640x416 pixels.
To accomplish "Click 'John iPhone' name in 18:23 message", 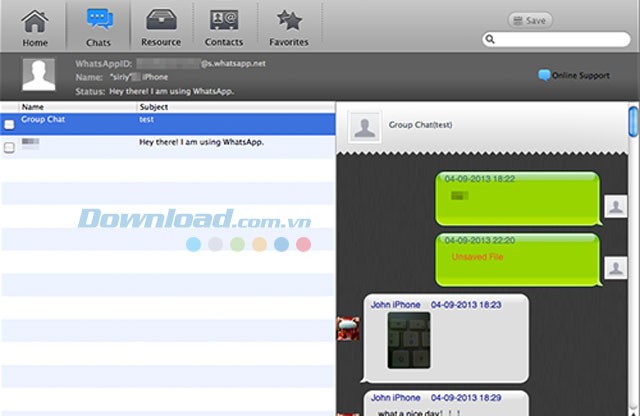I will [396, 305].
